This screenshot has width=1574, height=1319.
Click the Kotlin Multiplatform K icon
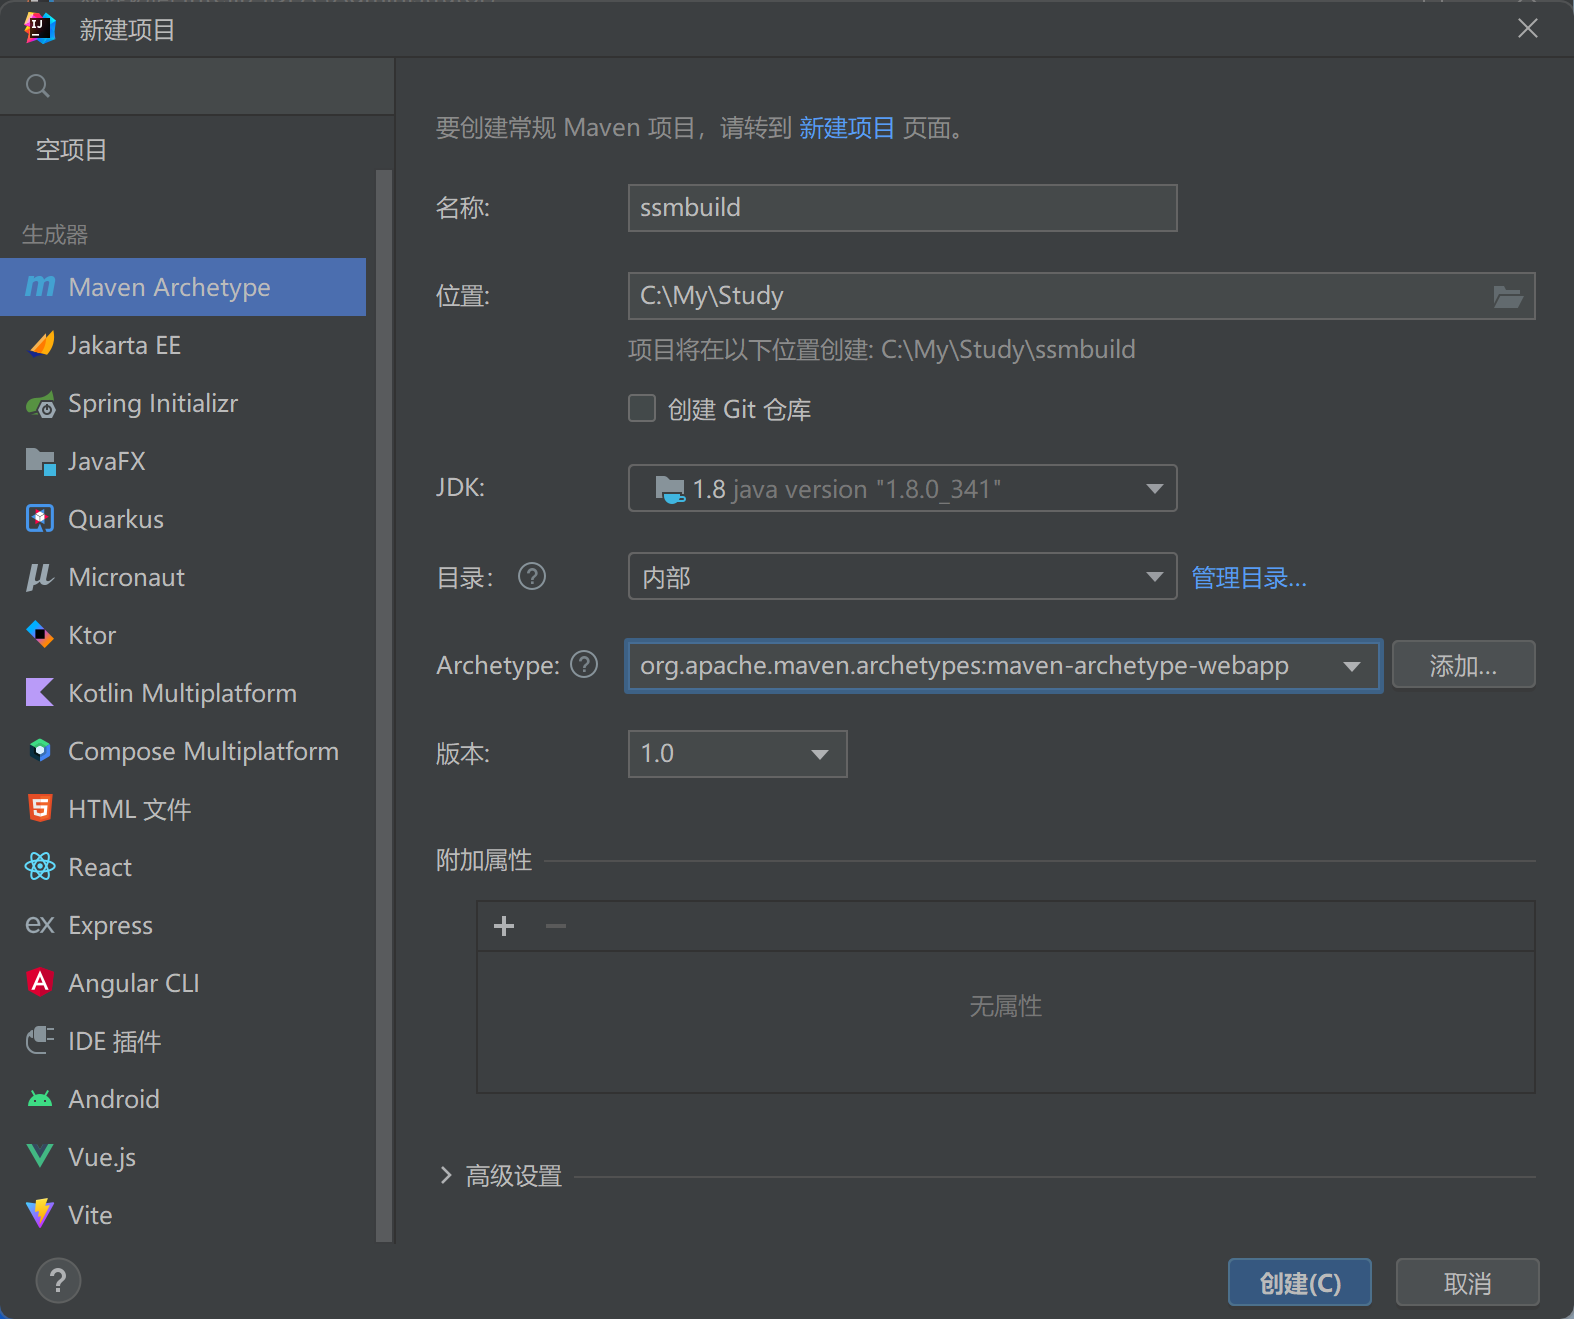(40, 692)
